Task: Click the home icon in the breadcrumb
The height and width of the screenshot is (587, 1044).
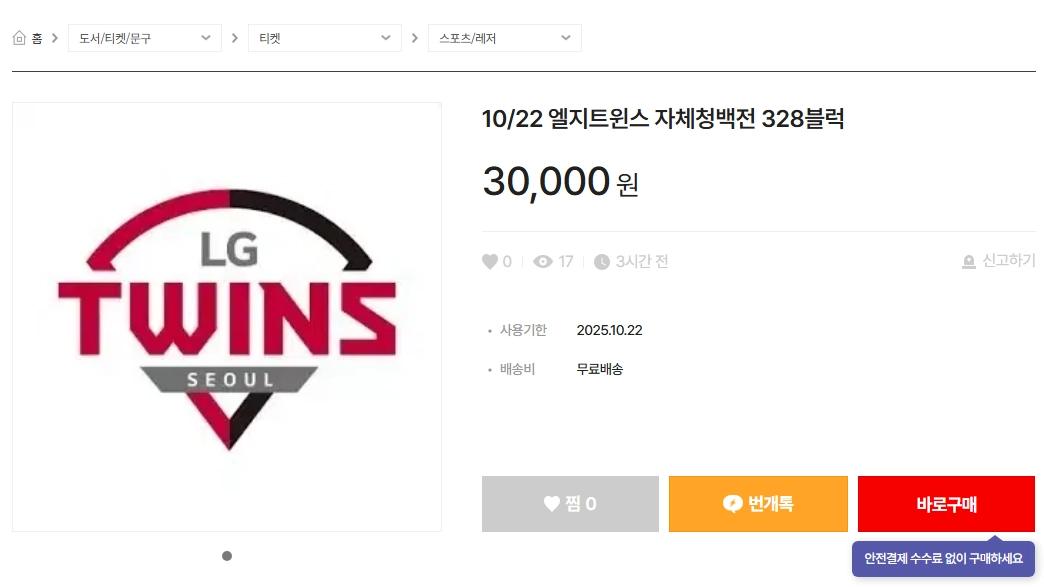Action: coord(18,36)
